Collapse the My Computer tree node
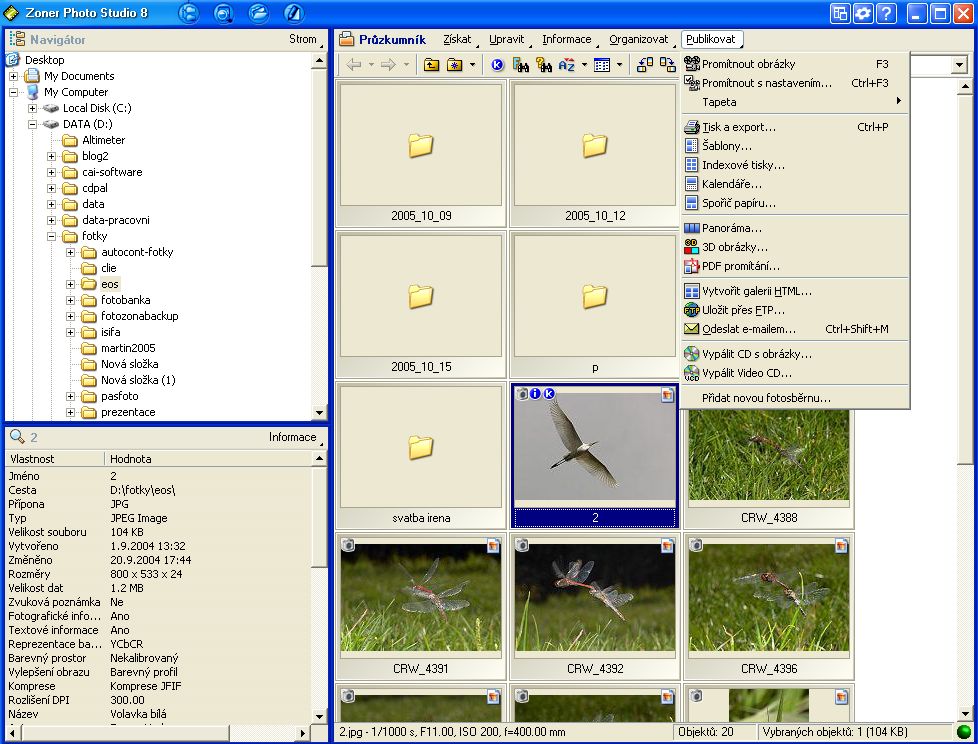Image resolution: width=978 pixels, height=744 pixels. click(13, 92)
